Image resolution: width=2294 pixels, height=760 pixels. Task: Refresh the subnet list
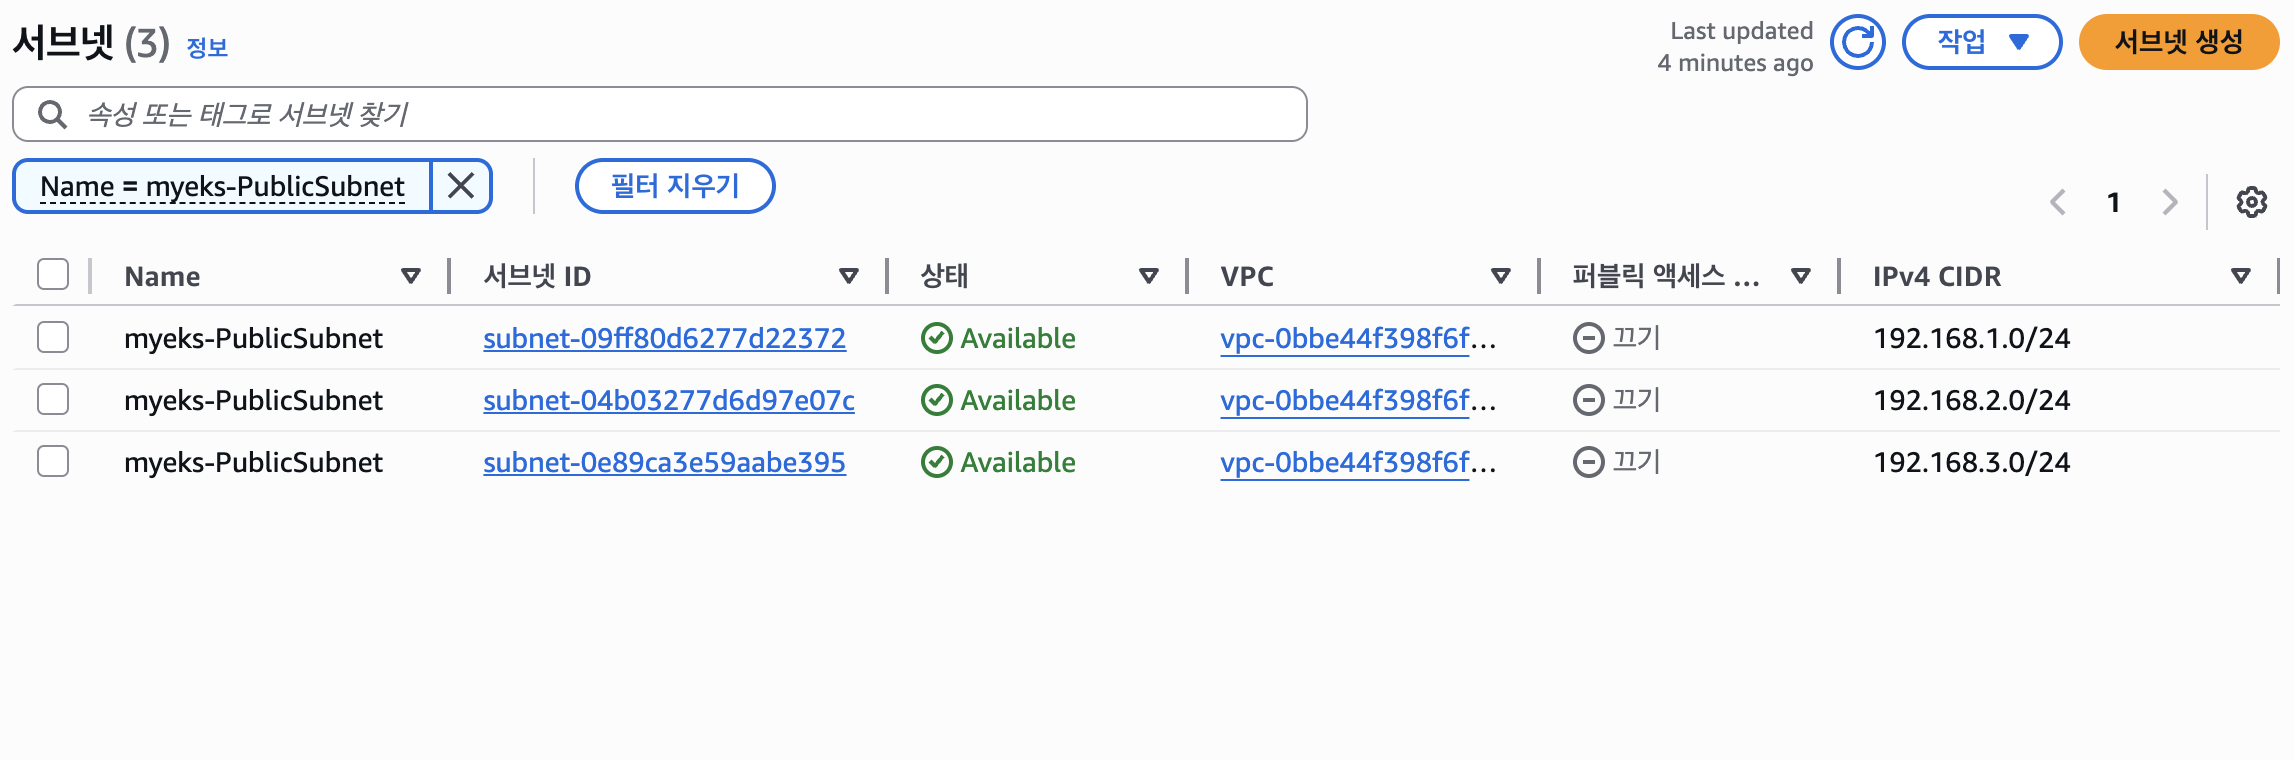click(x=1858, y=42)
